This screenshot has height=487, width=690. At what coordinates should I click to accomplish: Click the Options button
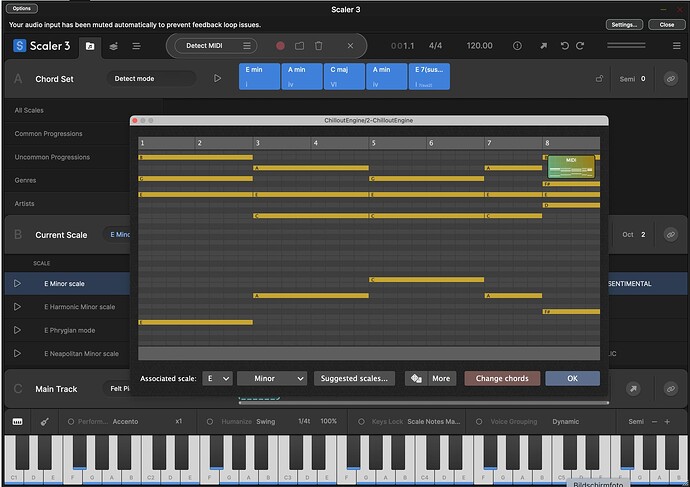point(22,8)
